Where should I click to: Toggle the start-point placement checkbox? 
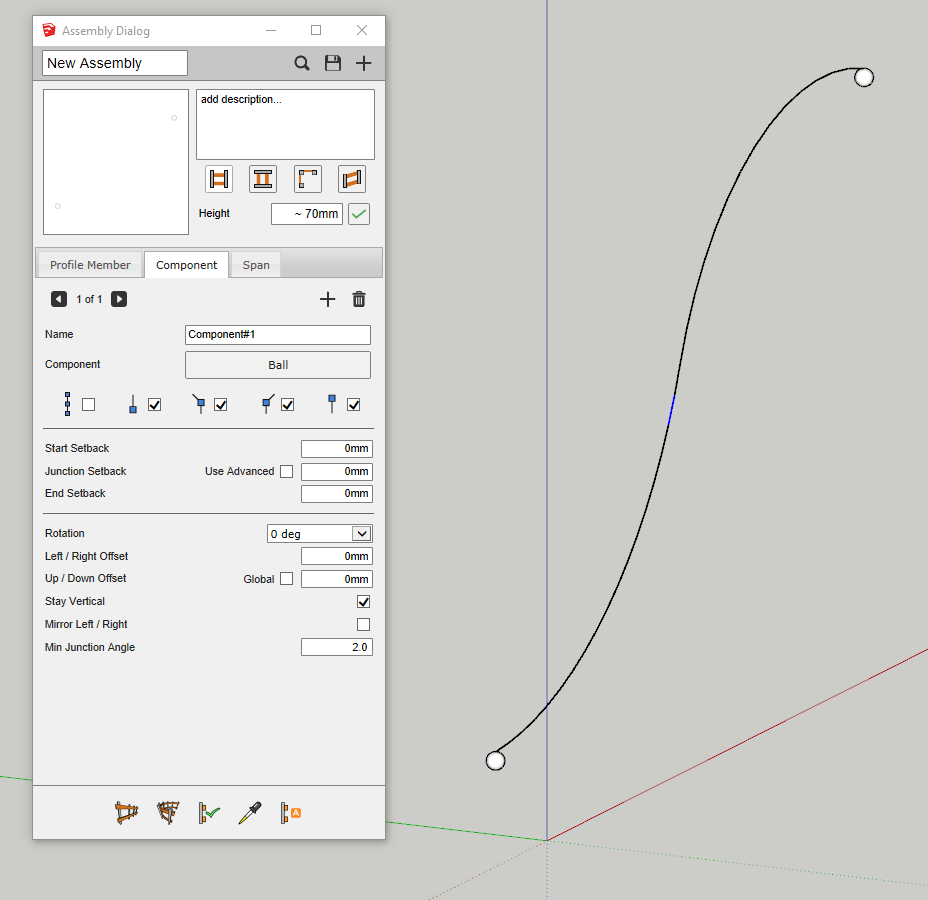click(154, 405)
